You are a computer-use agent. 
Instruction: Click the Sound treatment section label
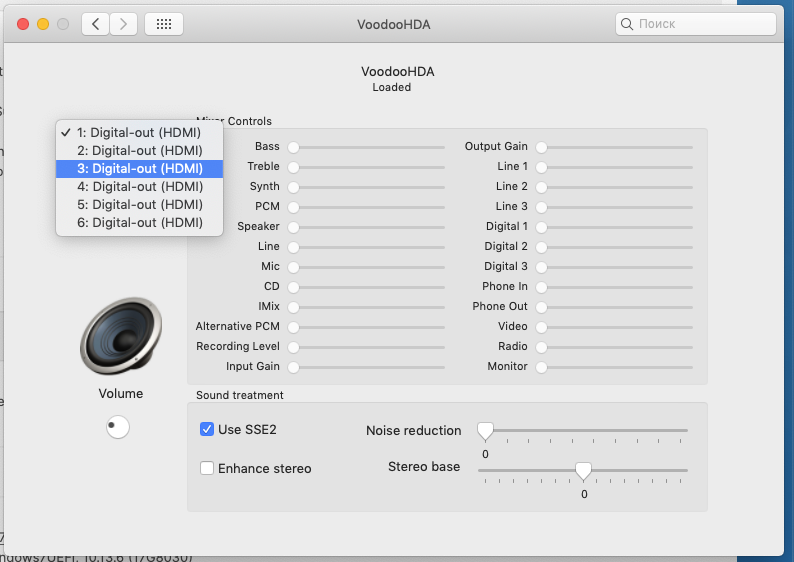click(x=240, y=395)
